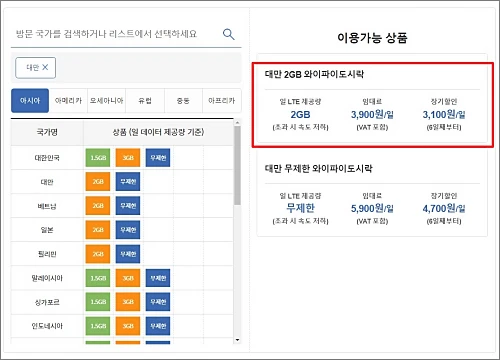The height and width of the screenshot is (360, 500).
Task: Select 2GB badge in 필리핀 row
Action: tap(98, 254)
